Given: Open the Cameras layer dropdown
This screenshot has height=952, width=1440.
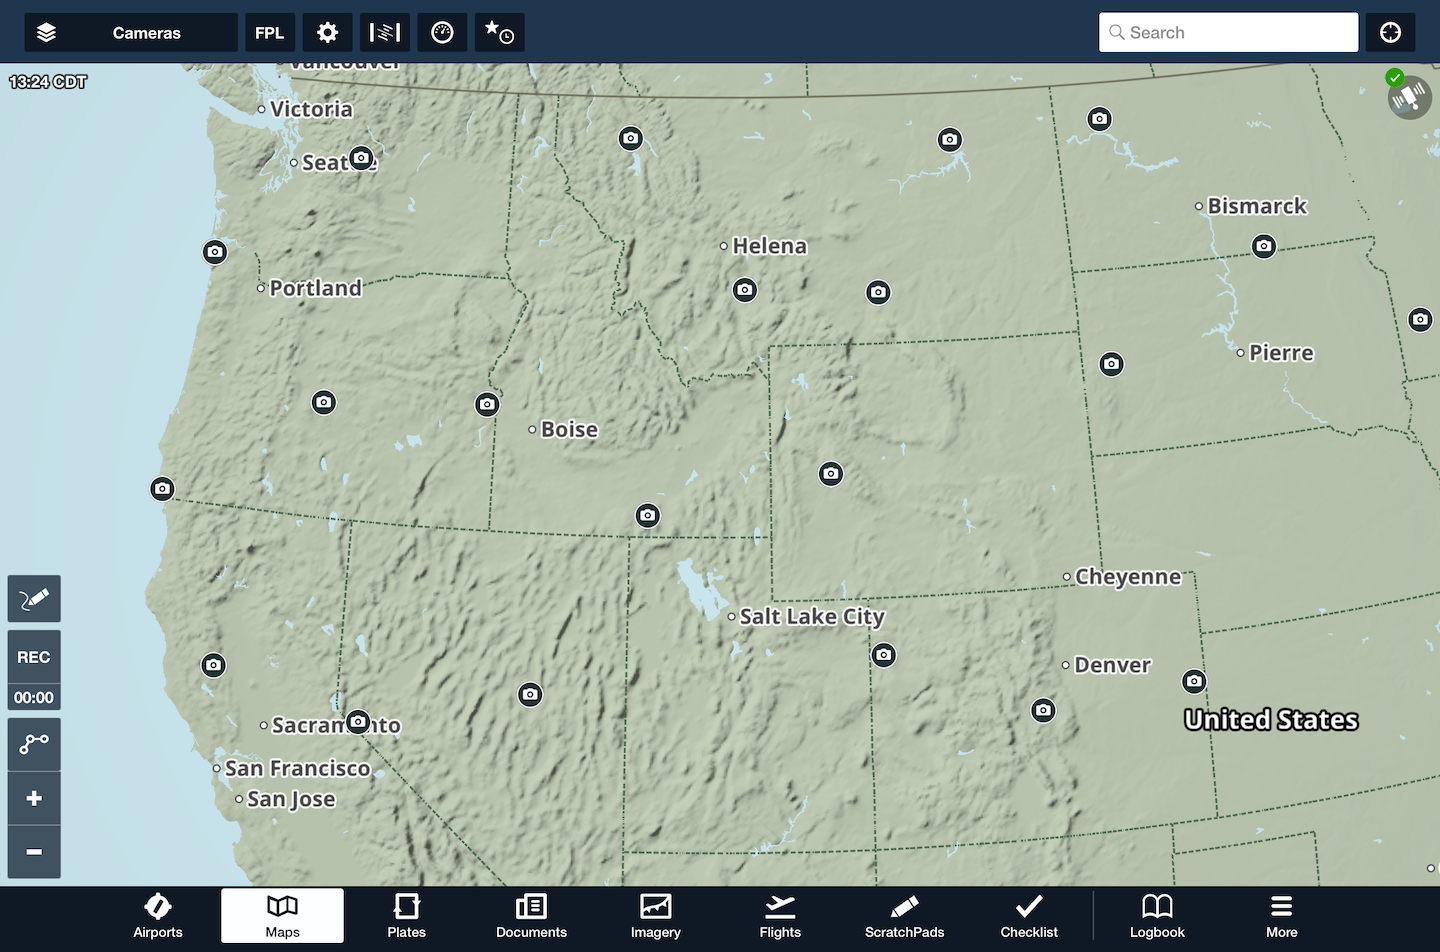Looking at the screenshot, I should click(x=131, y=33).
